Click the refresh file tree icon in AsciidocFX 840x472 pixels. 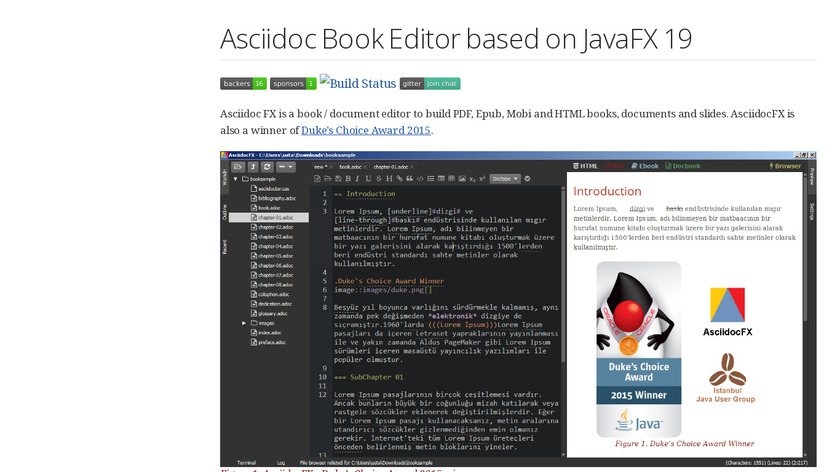pyautogui.click(x=267, y=167)
